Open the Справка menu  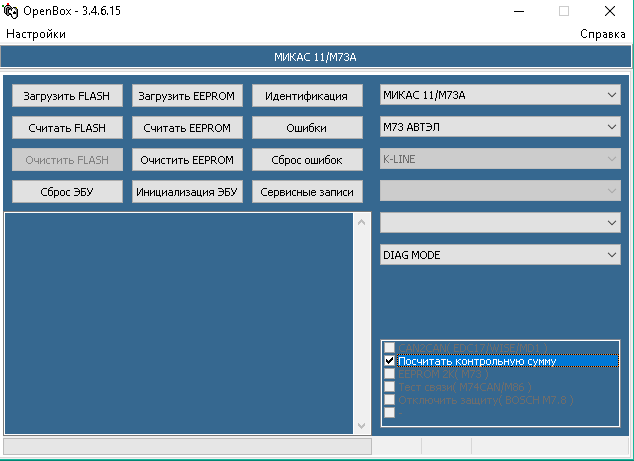[x=603, y=34]
